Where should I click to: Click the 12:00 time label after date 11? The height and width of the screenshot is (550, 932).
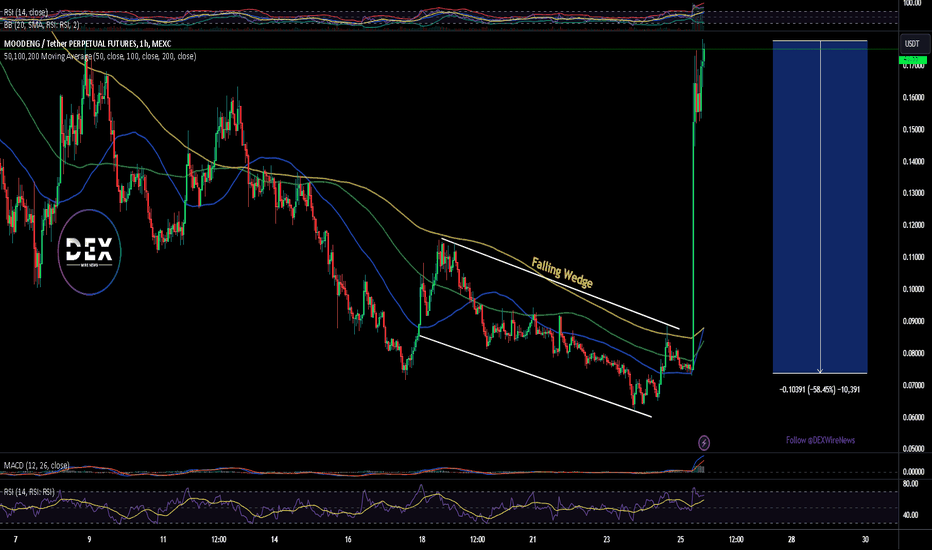click(x=219, y=540)
